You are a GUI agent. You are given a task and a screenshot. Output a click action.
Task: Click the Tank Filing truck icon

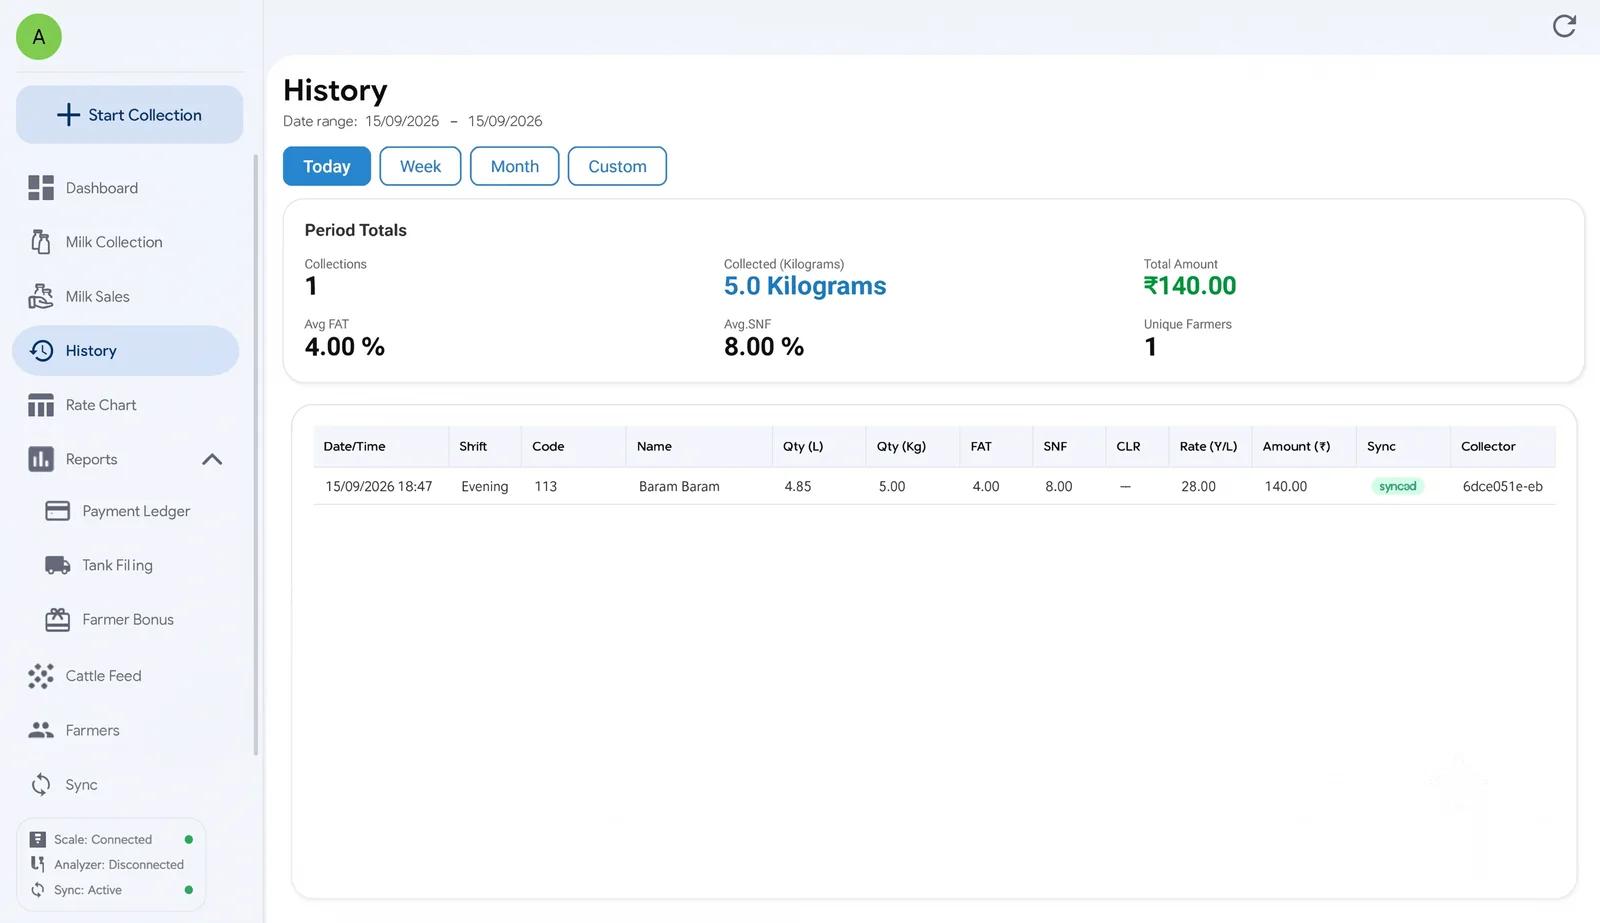(58, 565)
